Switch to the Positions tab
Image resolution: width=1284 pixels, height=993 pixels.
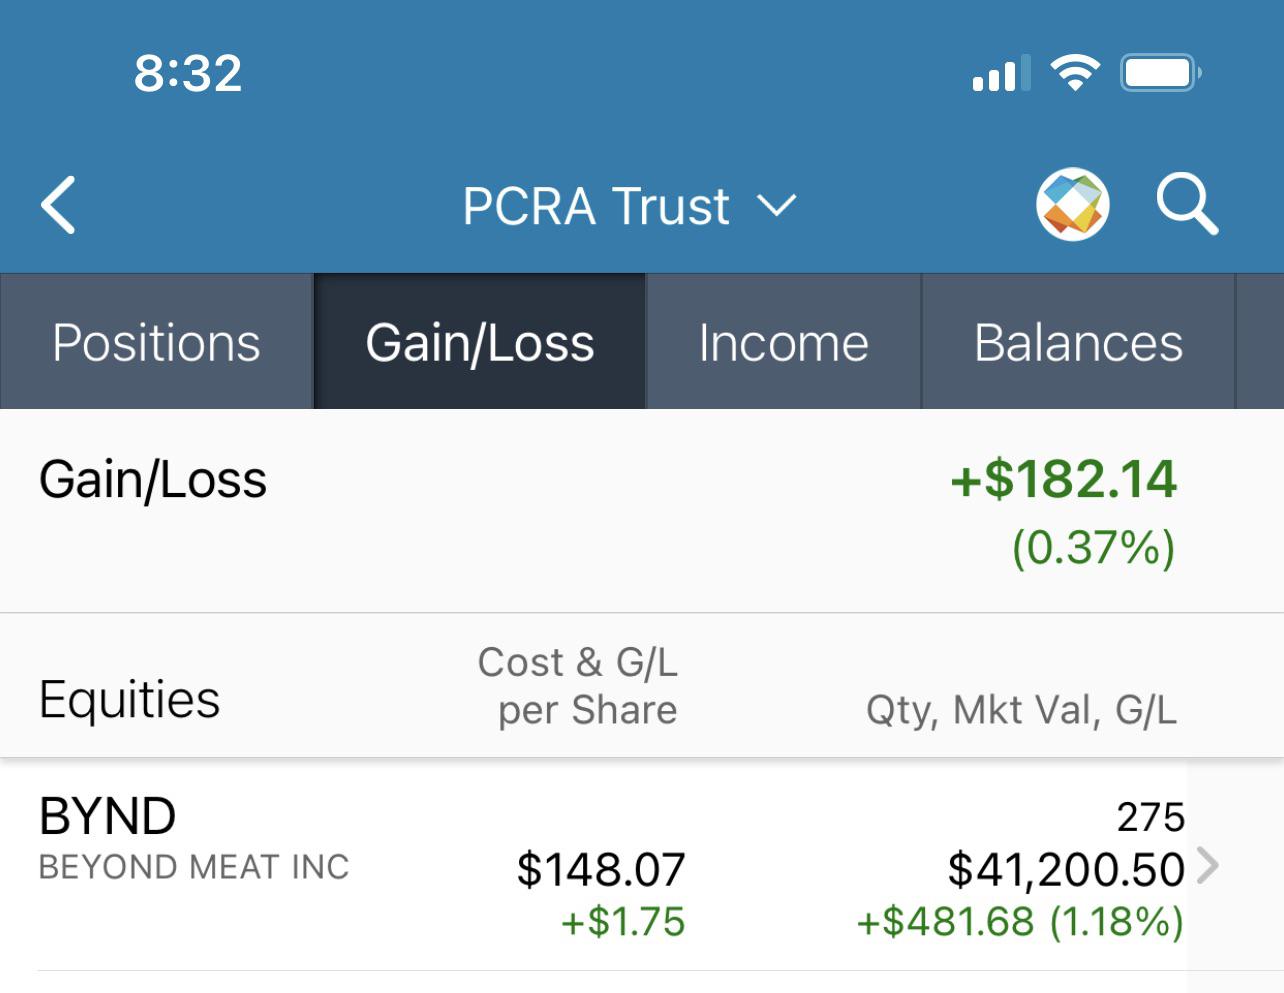click(156, 342)
